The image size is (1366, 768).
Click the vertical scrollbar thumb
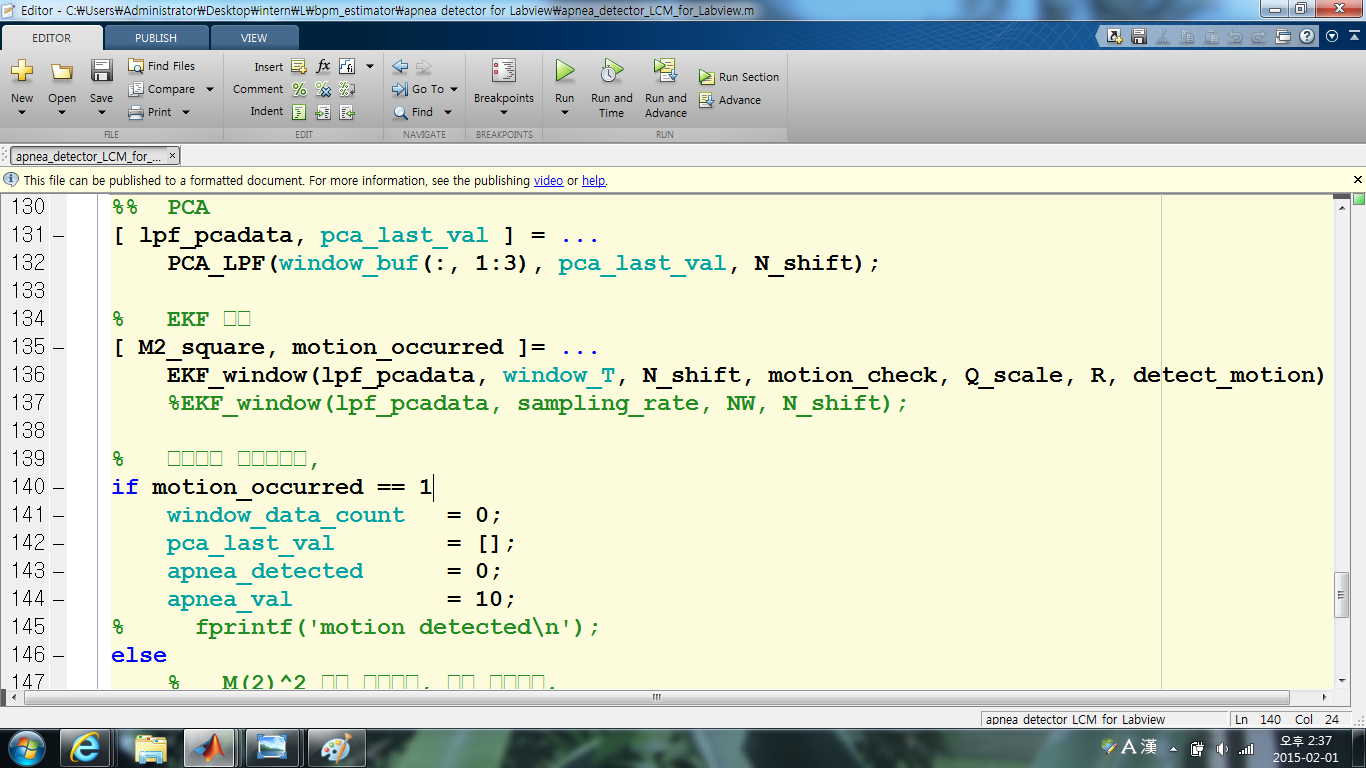1342,596
